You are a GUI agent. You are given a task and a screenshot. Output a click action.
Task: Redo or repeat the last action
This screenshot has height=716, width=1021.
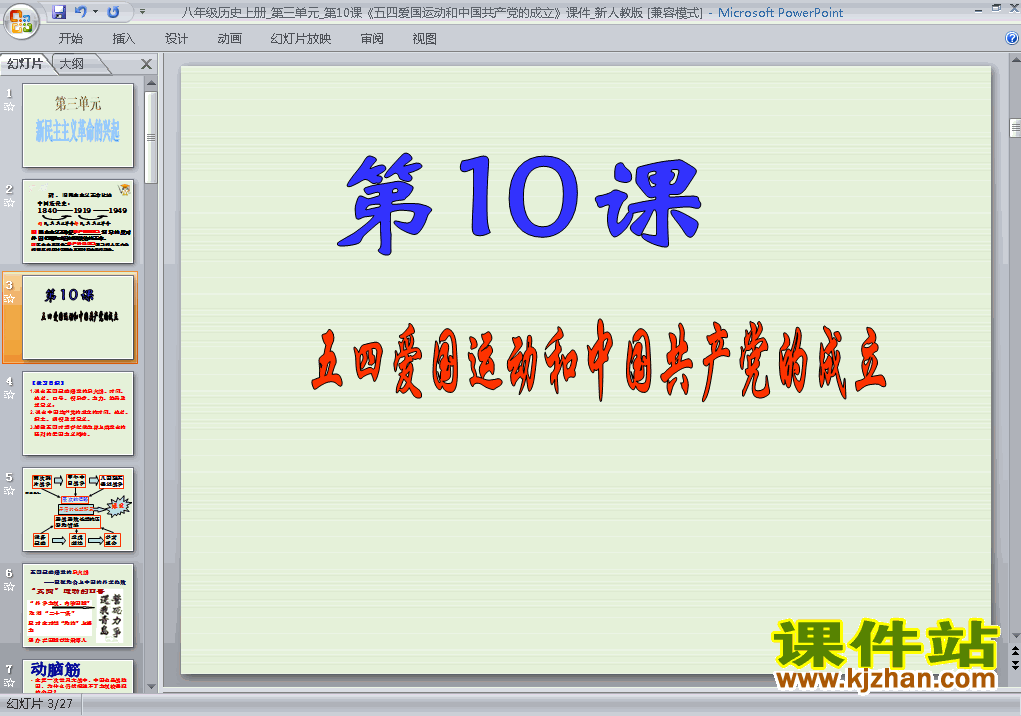pos(113,12)
